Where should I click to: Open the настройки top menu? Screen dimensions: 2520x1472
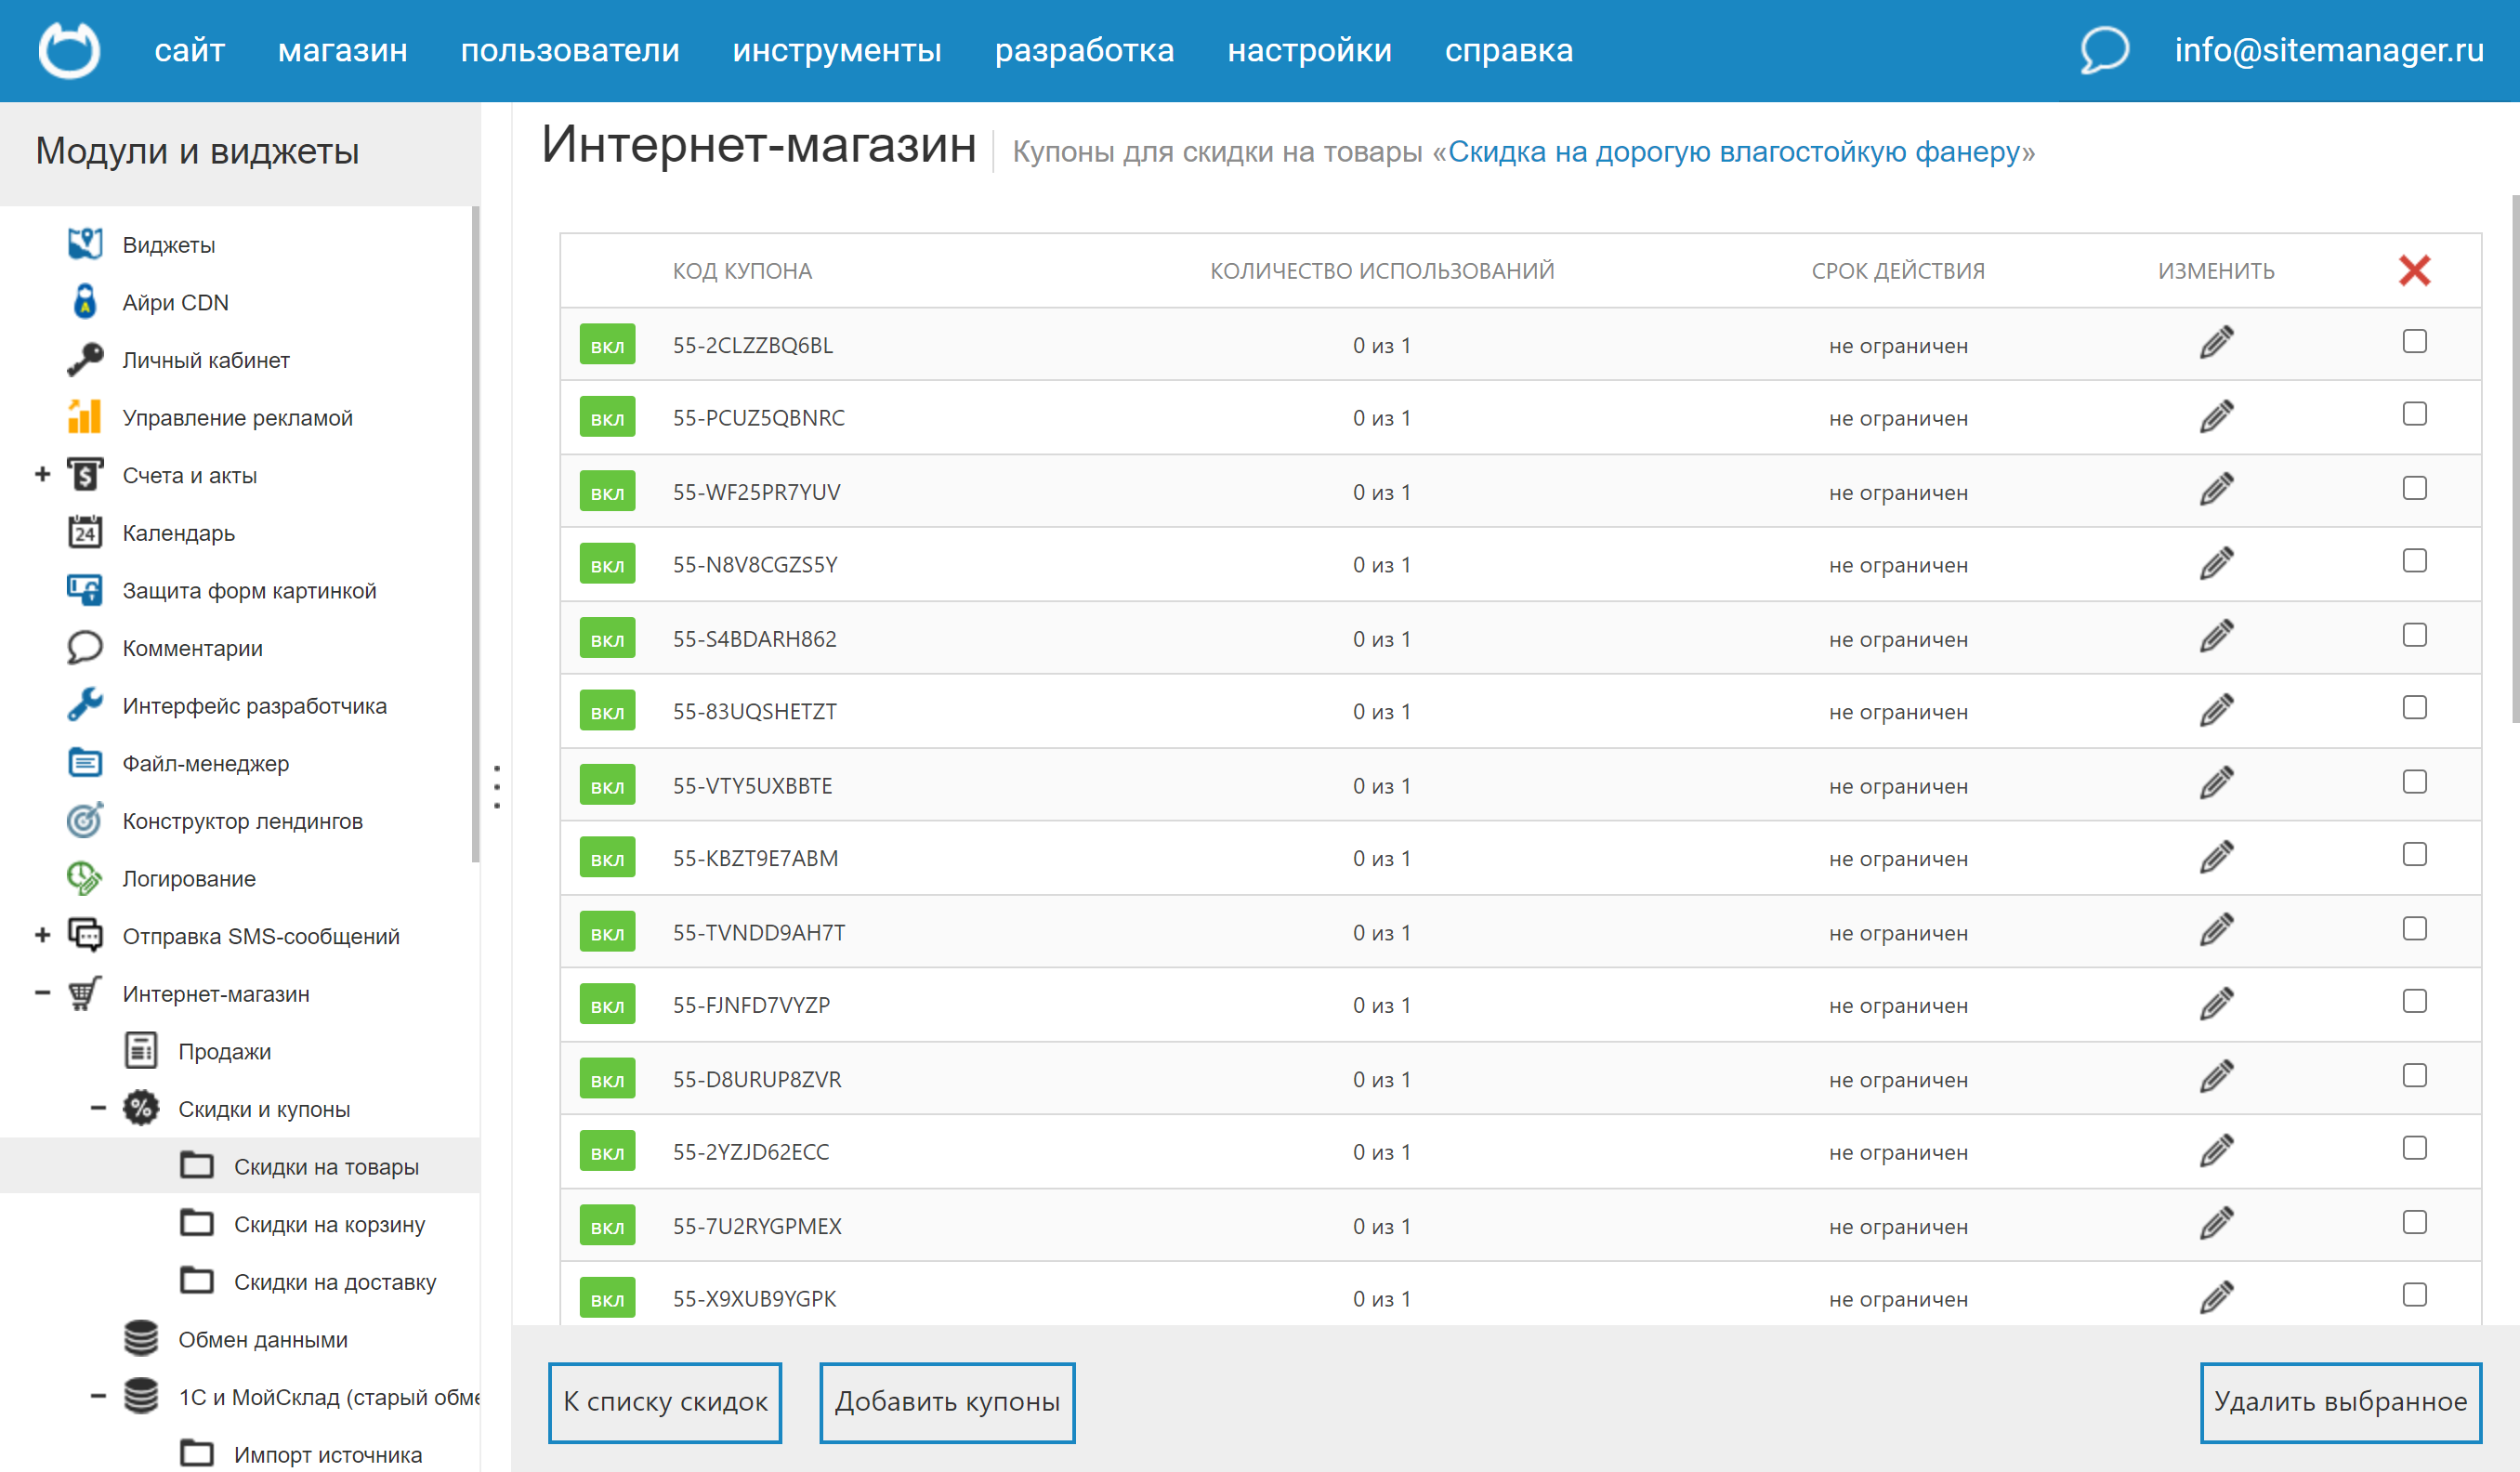pos(1308,50)
